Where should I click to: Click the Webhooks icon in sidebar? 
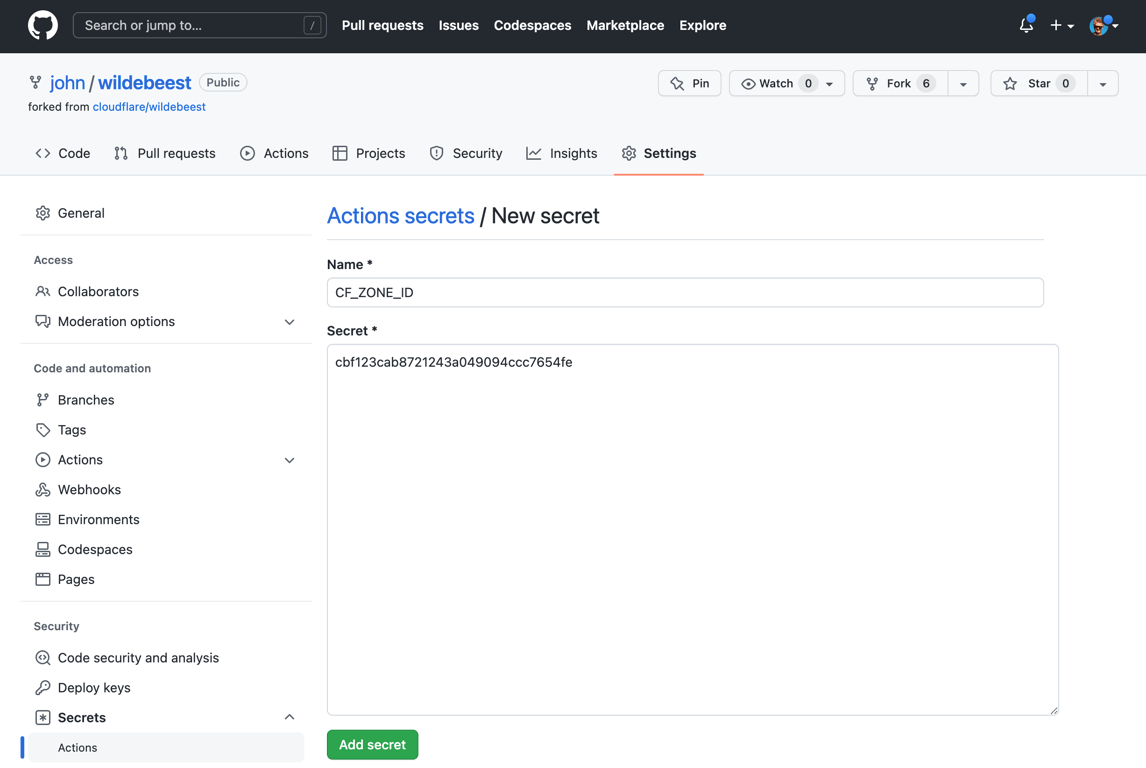click(43, 490)
